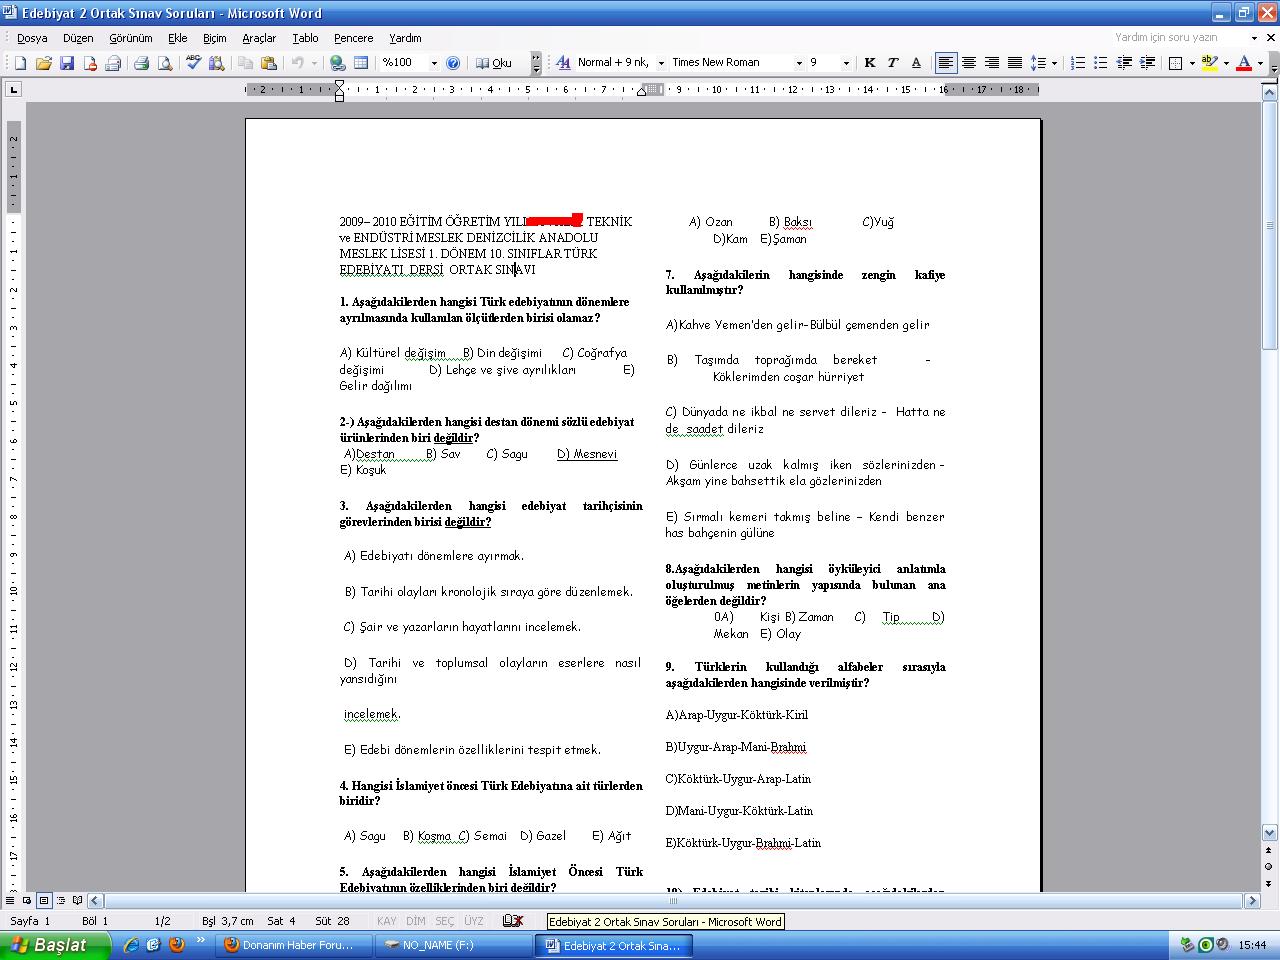
Task: Toggle italic (T) formatting
Action: [x=893, y=63]
